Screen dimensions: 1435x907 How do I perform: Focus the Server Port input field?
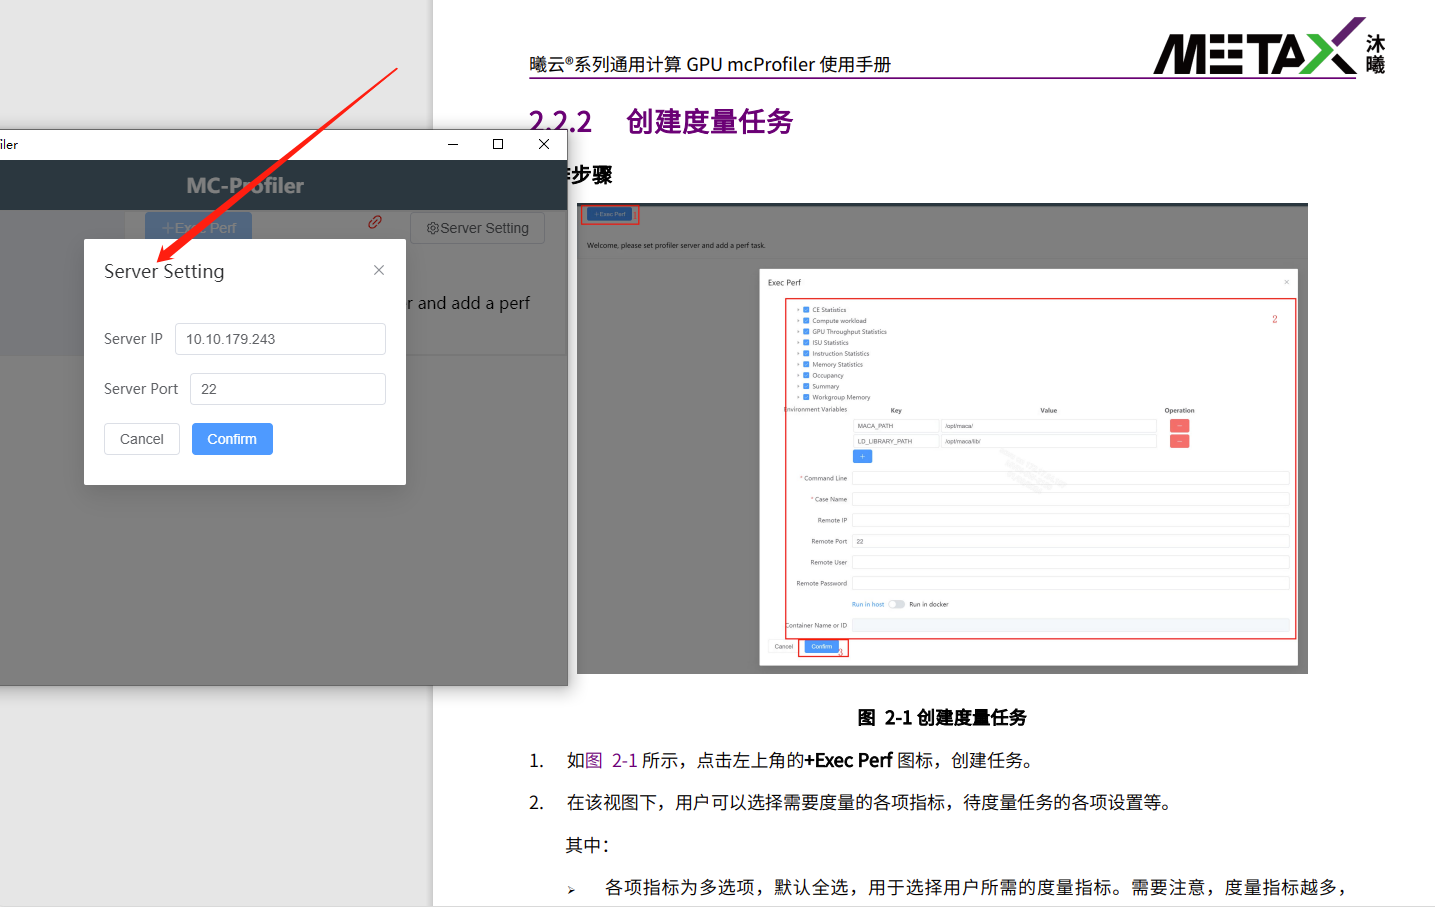(x=287, y=389)
